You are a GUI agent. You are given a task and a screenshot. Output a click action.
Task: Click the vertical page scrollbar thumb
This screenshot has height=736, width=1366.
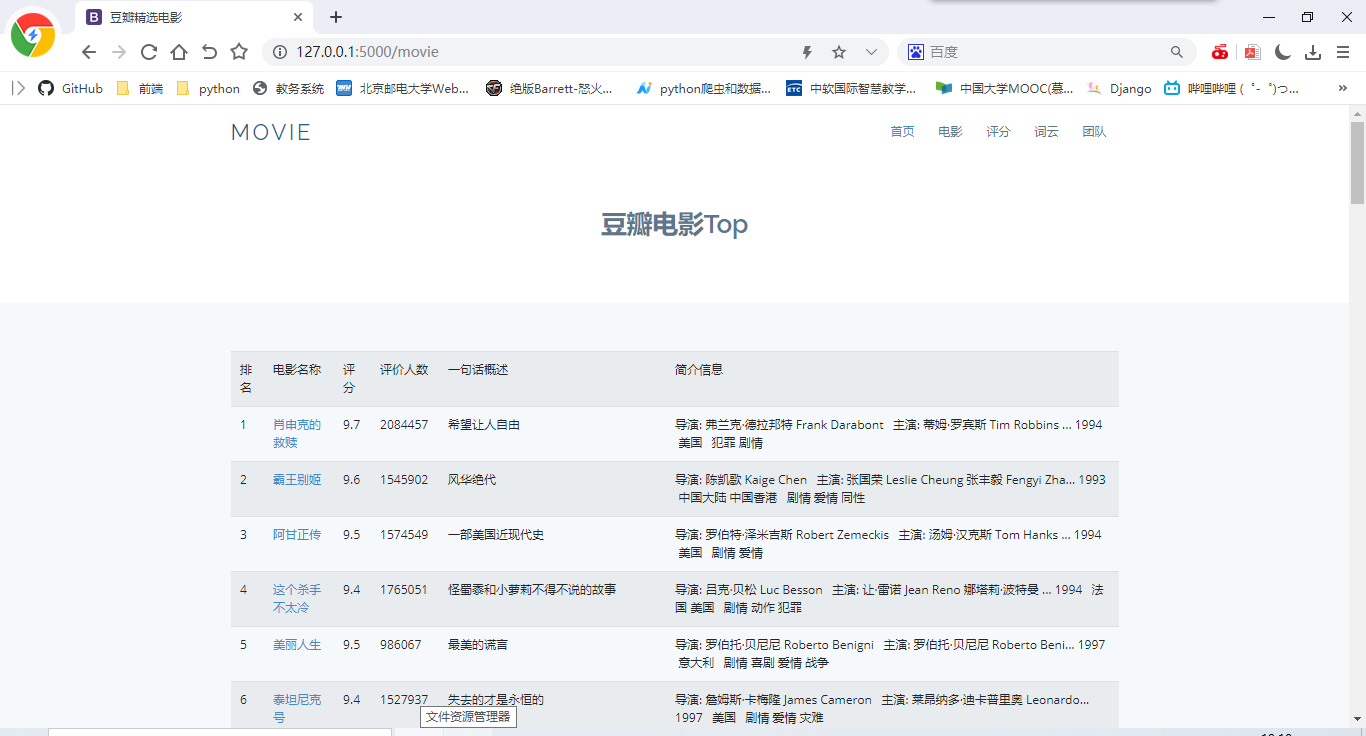[1357, 162]
